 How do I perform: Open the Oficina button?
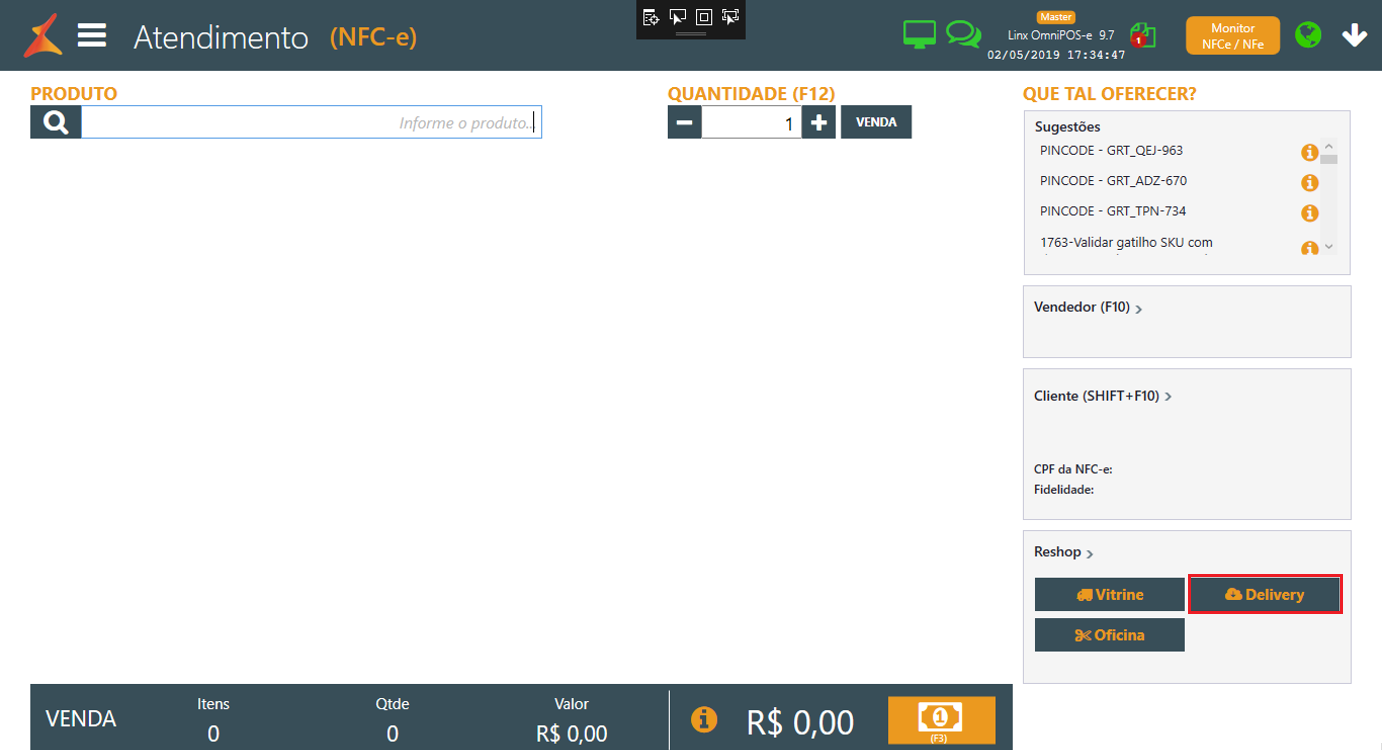(x=1110, y=635)
